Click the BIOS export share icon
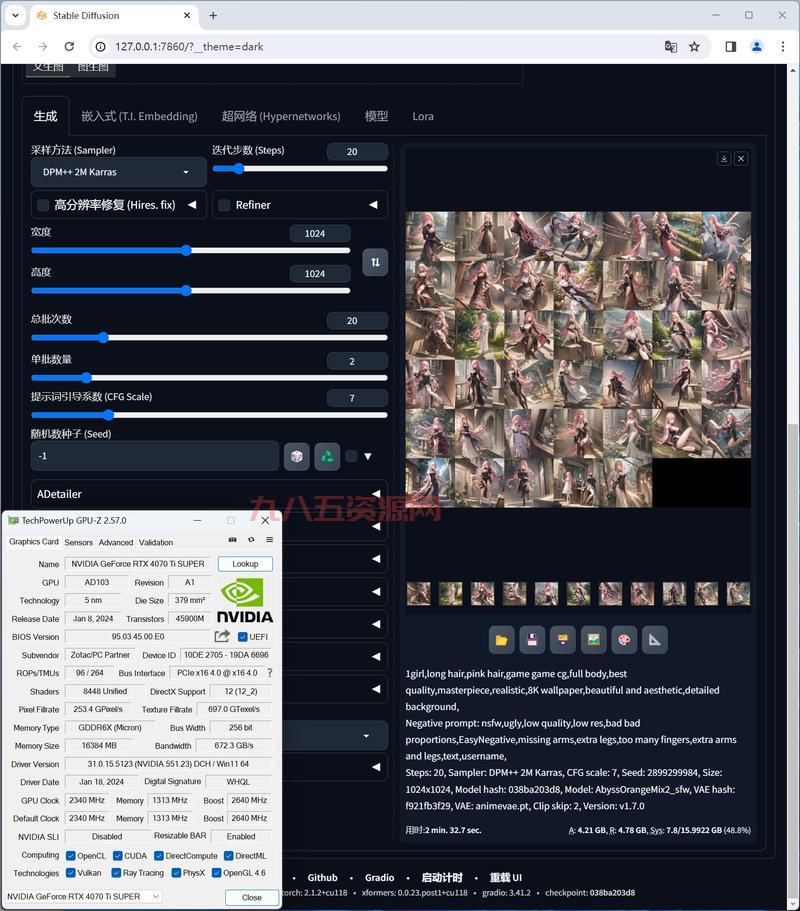The height and width of the screenshot is (911, 800). [222, 636]
